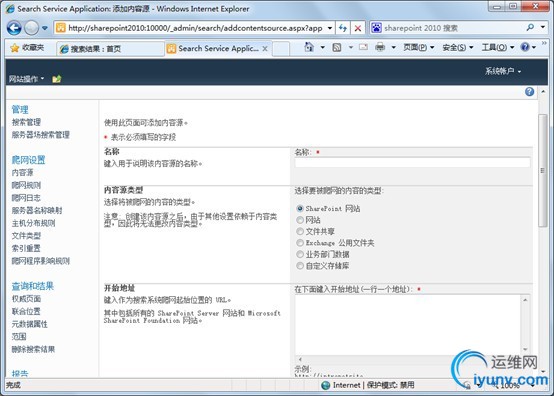Click the page scroll up arrow
This screenshot has width=554, height=396.
tap(543, 92)
